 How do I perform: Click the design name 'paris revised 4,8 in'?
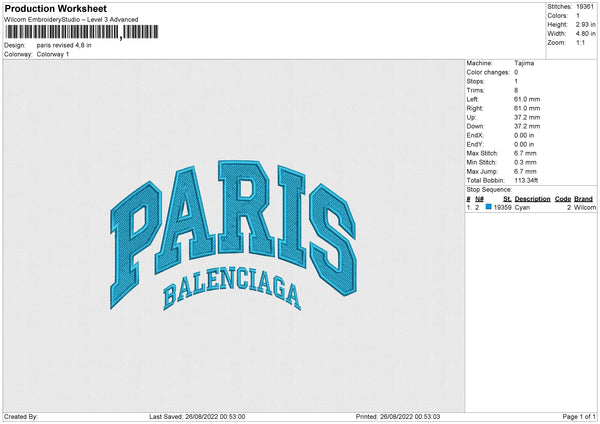(65, 45)
